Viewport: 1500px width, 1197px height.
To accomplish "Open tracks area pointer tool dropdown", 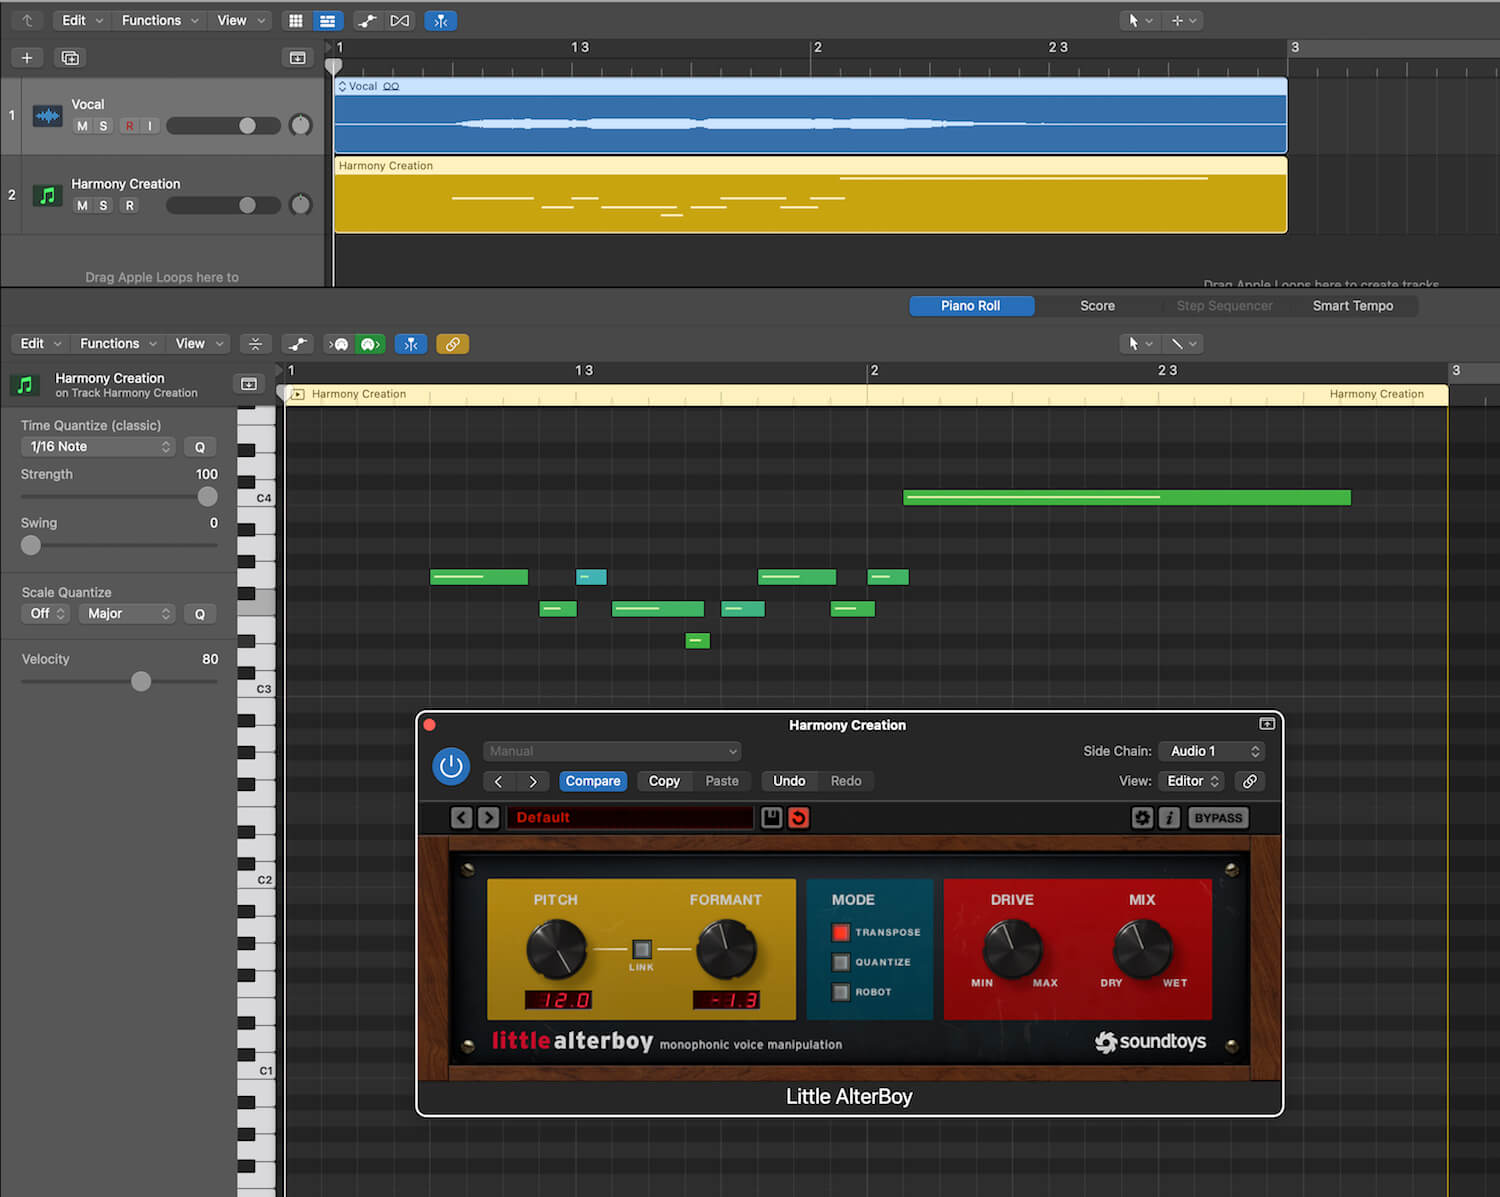I will pos(1140,20).
